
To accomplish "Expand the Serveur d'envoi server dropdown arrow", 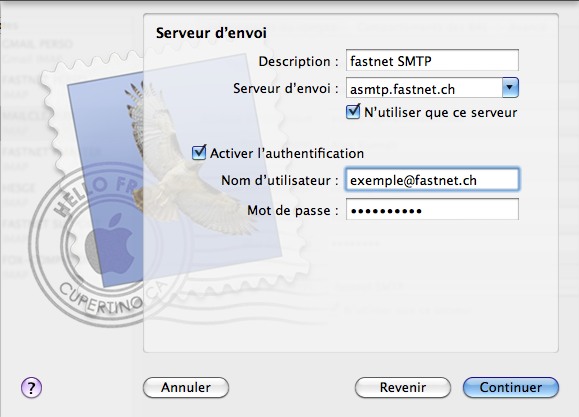I will [x=510, y=88].
